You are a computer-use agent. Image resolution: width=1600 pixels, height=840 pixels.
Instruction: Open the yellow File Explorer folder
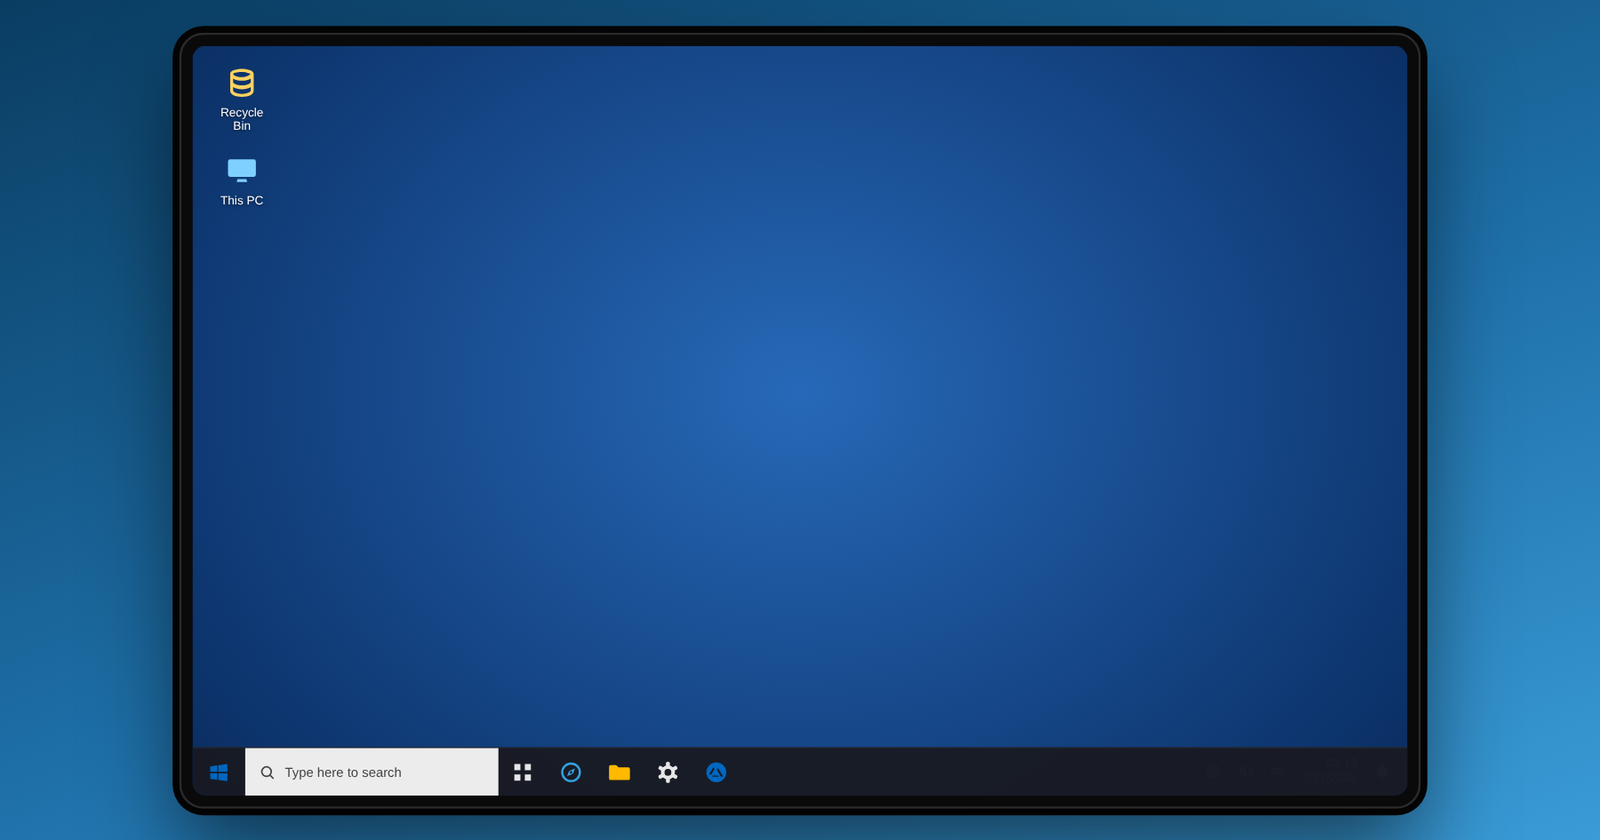(619, 772)
